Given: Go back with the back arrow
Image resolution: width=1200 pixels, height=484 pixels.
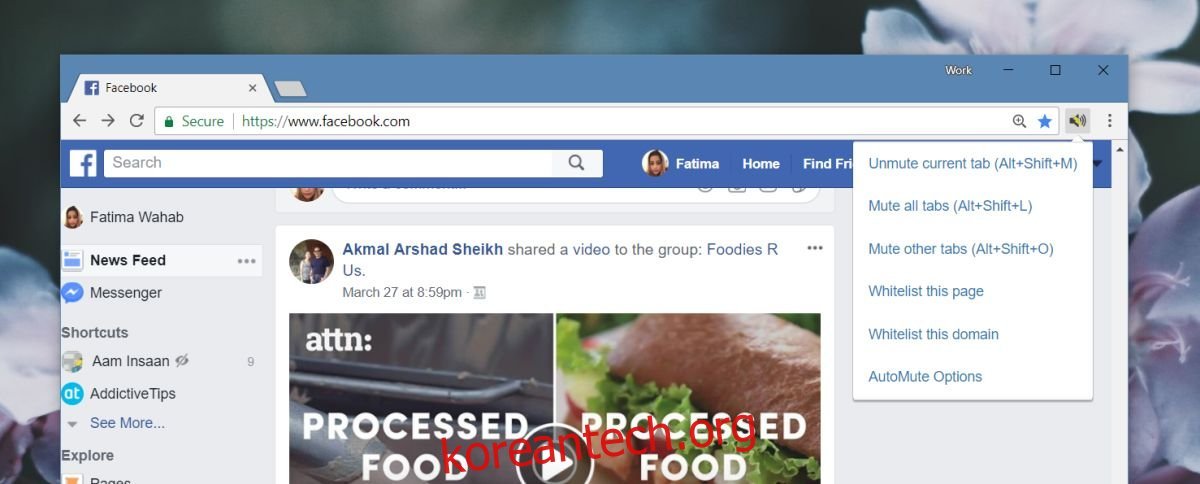Looking at the screenshot, I should (x=80, y=121).
